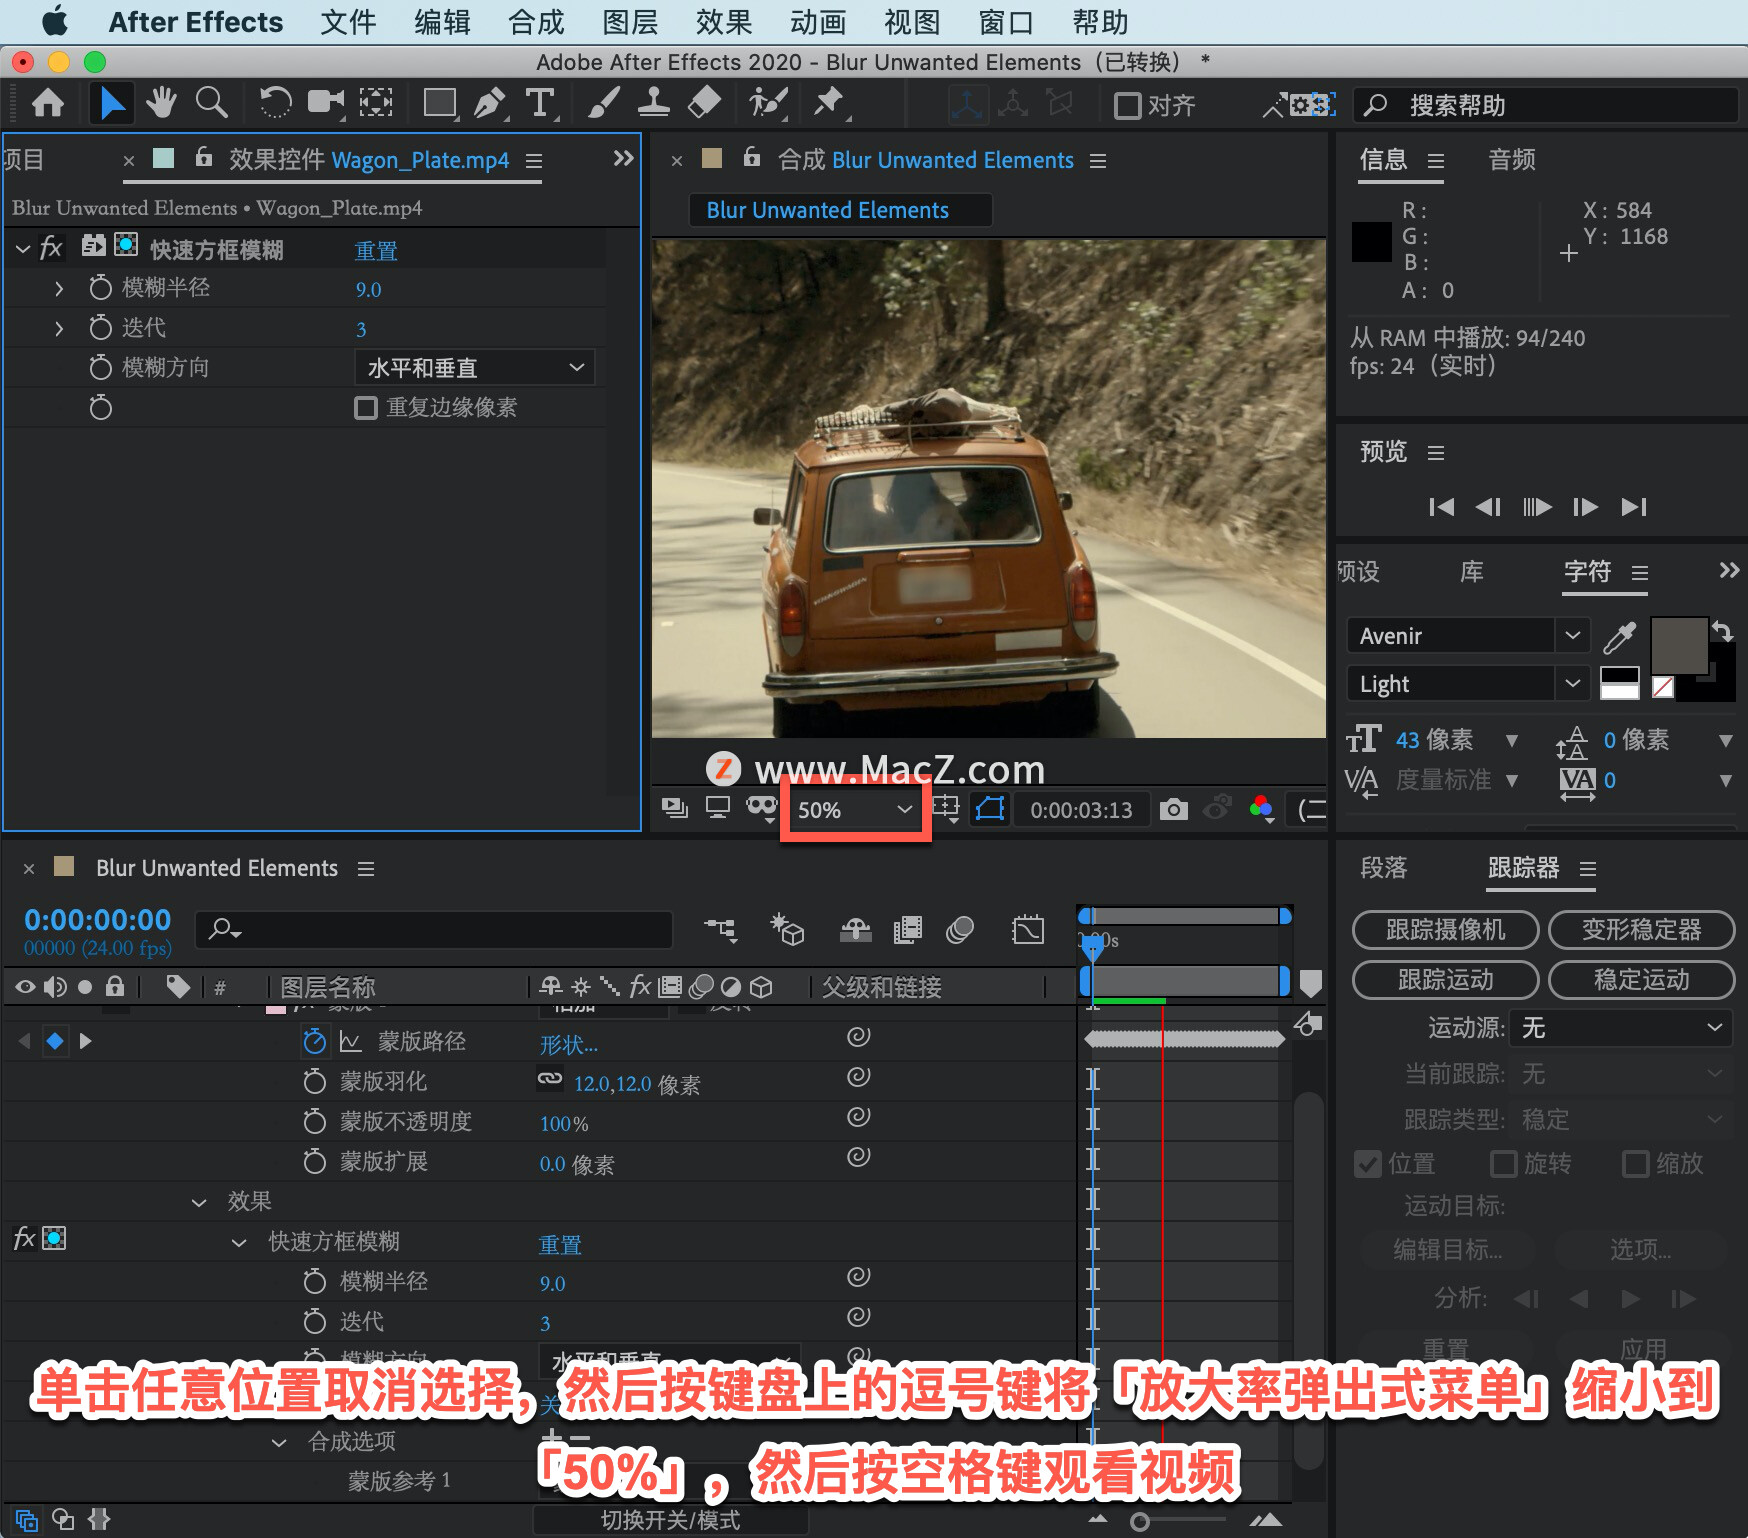Open the 窗口 menu
This screenshot has height=1538, width=1748.
[x=1006, y=22]
